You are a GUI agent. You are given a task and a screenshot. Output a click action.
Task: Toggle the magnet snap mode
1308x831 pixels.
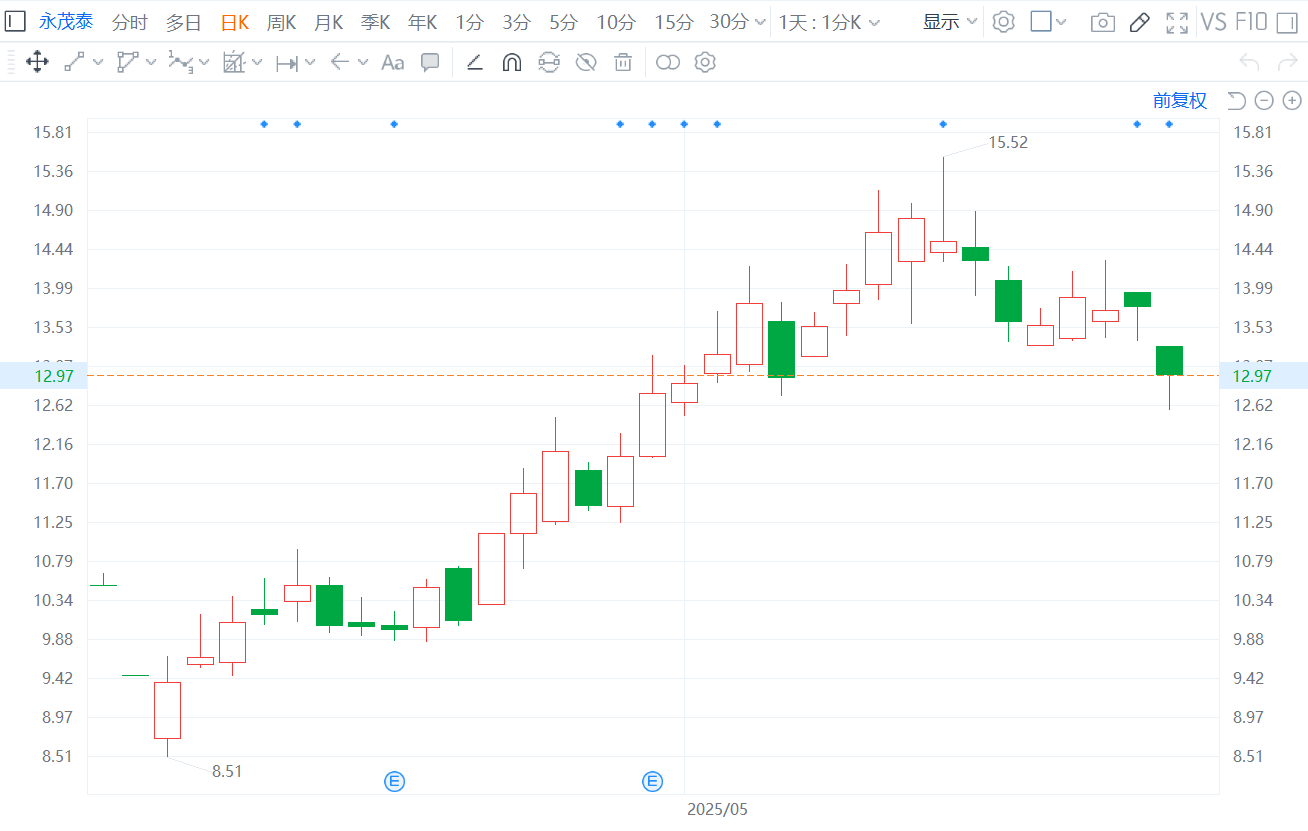(x=511, y=63)
